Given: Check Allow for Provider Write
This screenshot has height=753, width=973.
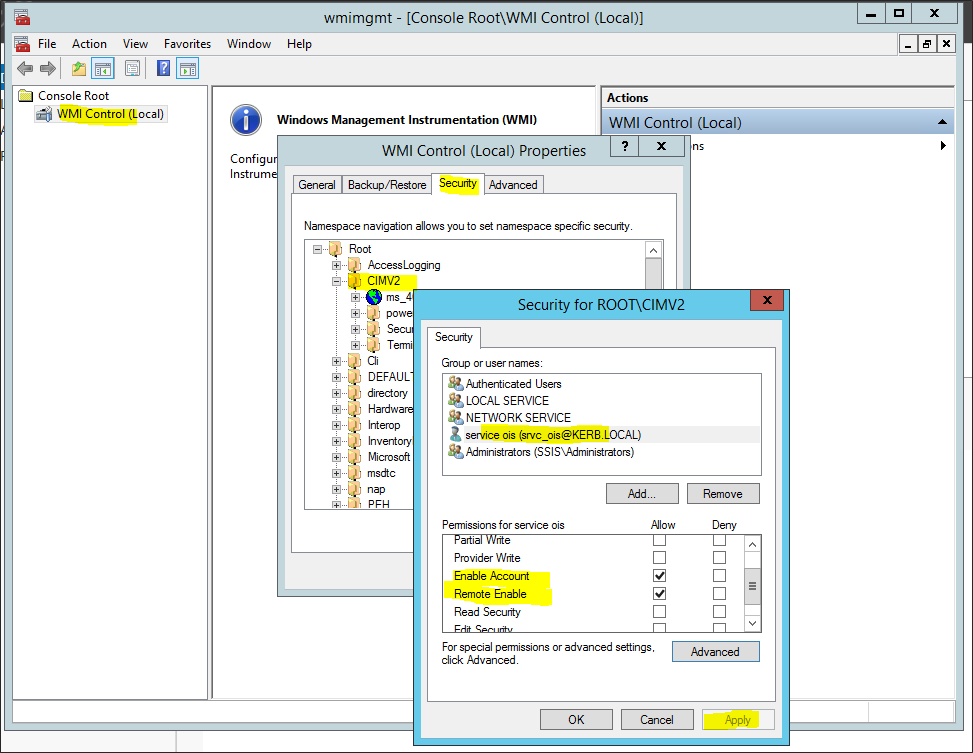Looking at the screenshot, I should click(x=659, y=557).
